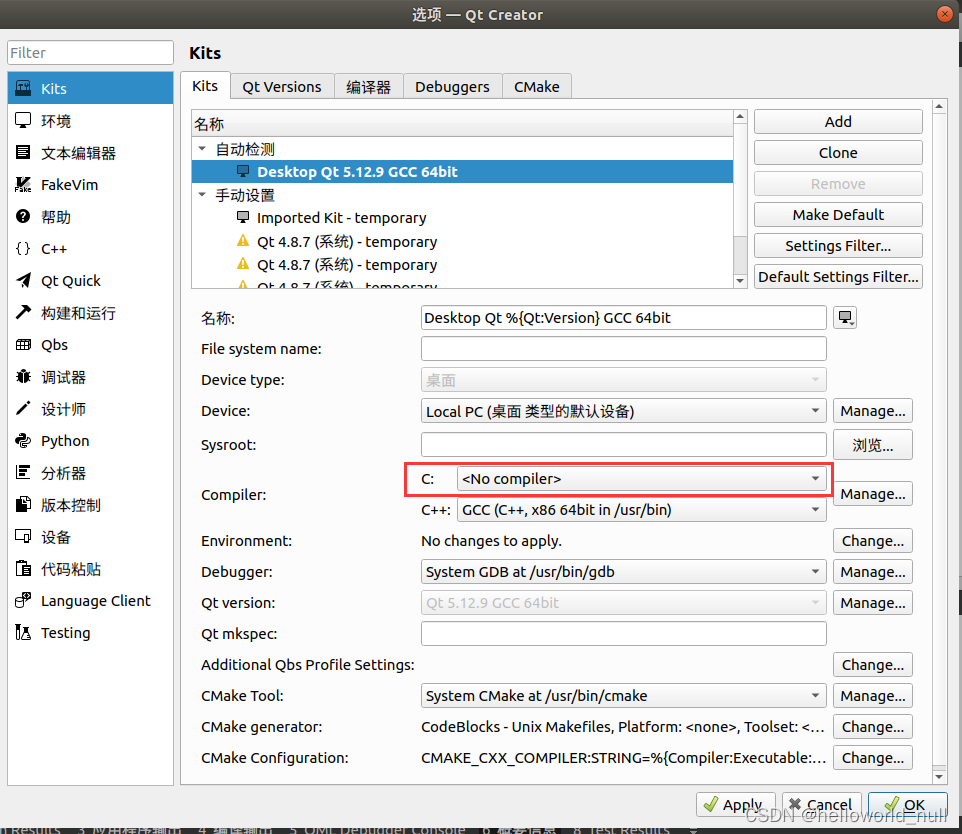Open the Device dropdown showing Local PC

[x=623, y=411]
